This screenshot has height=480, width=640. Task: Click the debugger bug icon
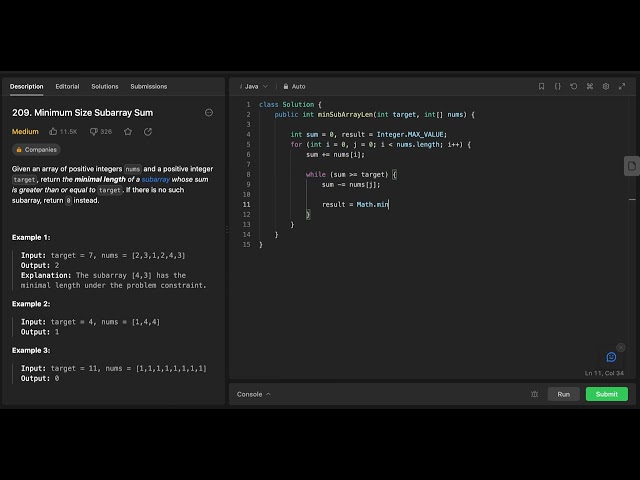[x=534, y=394]
